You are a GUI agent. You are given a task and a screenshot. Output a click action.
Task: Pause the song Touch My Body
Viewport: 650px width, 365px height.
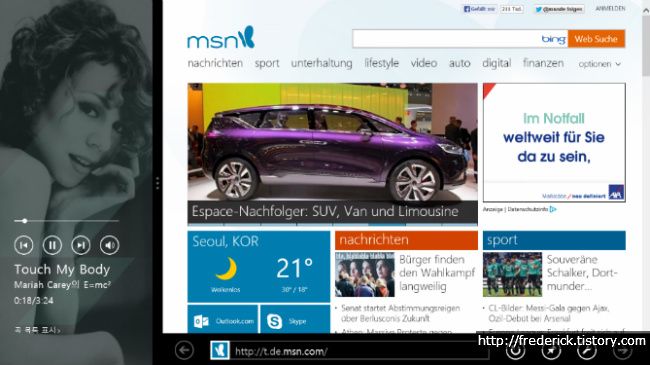[x=52, y=245]
